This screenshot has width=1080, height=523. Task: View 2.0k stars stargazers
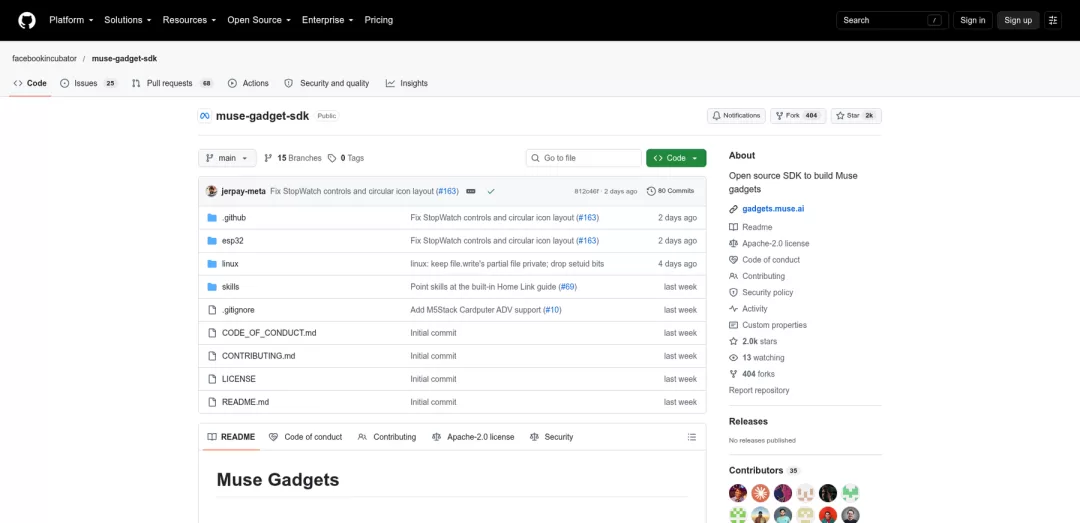pos(753,341)
